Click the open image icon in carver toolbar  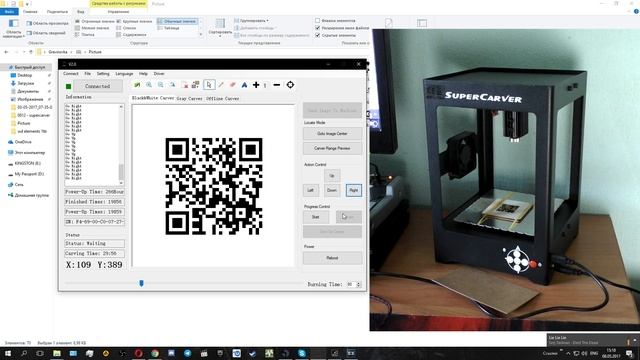point(137,85)
